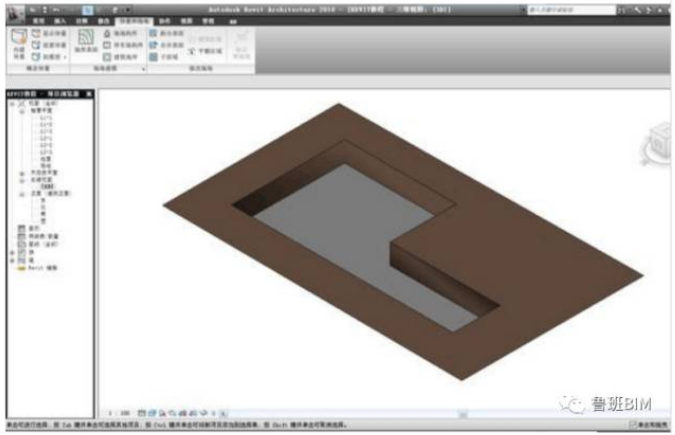Select the Revit Links item in the browser
675x435 pixels.
pyautogui.click(x=42, y=268)
